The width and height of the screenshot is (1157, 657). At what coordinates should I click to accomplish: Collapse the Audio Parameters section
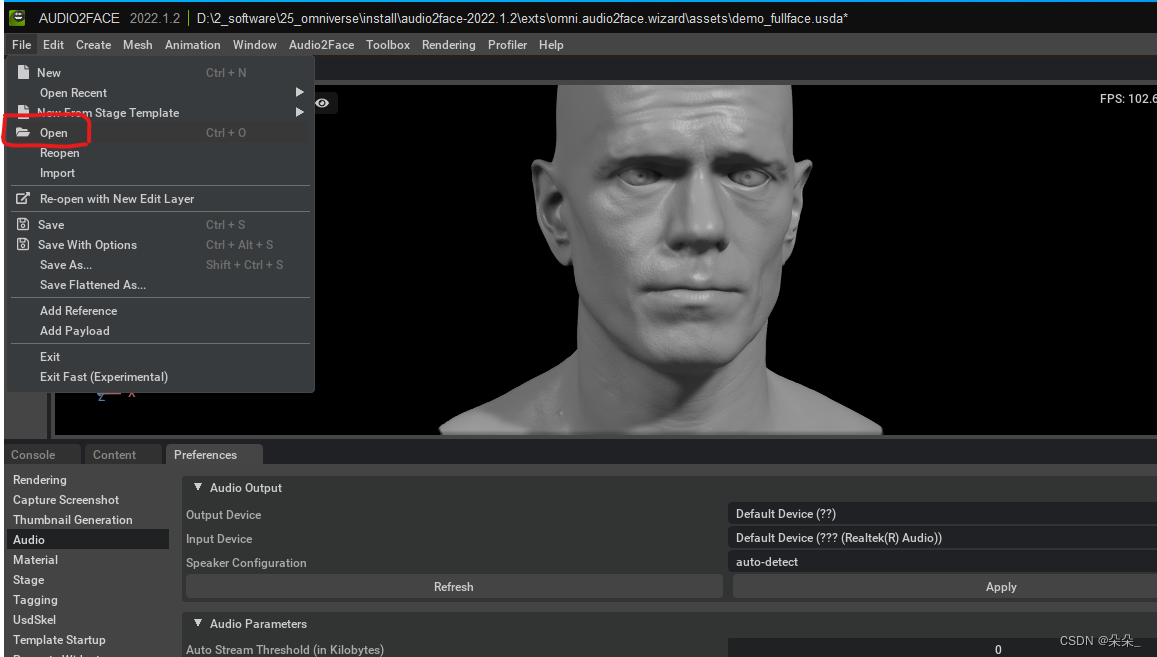click(198, 623)
